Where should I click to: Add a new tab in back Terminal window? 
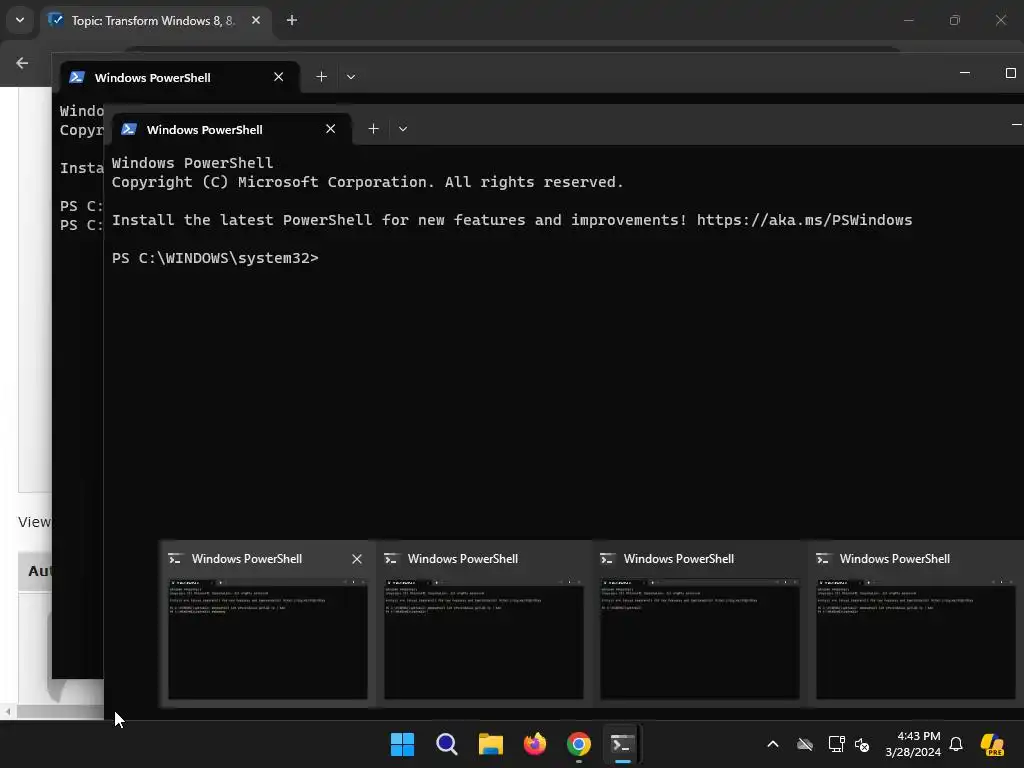pos(321,76)
